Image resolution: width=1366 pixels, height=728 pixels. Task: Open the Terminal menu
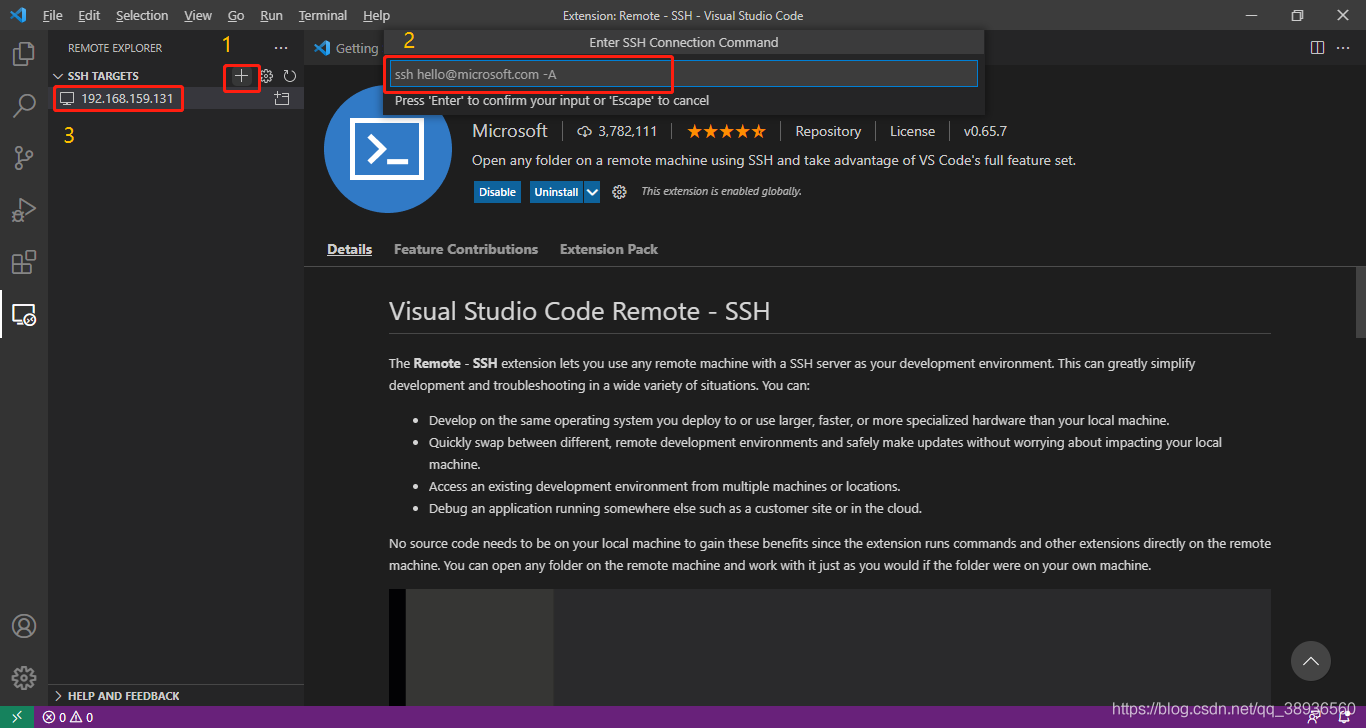(323, 16)
